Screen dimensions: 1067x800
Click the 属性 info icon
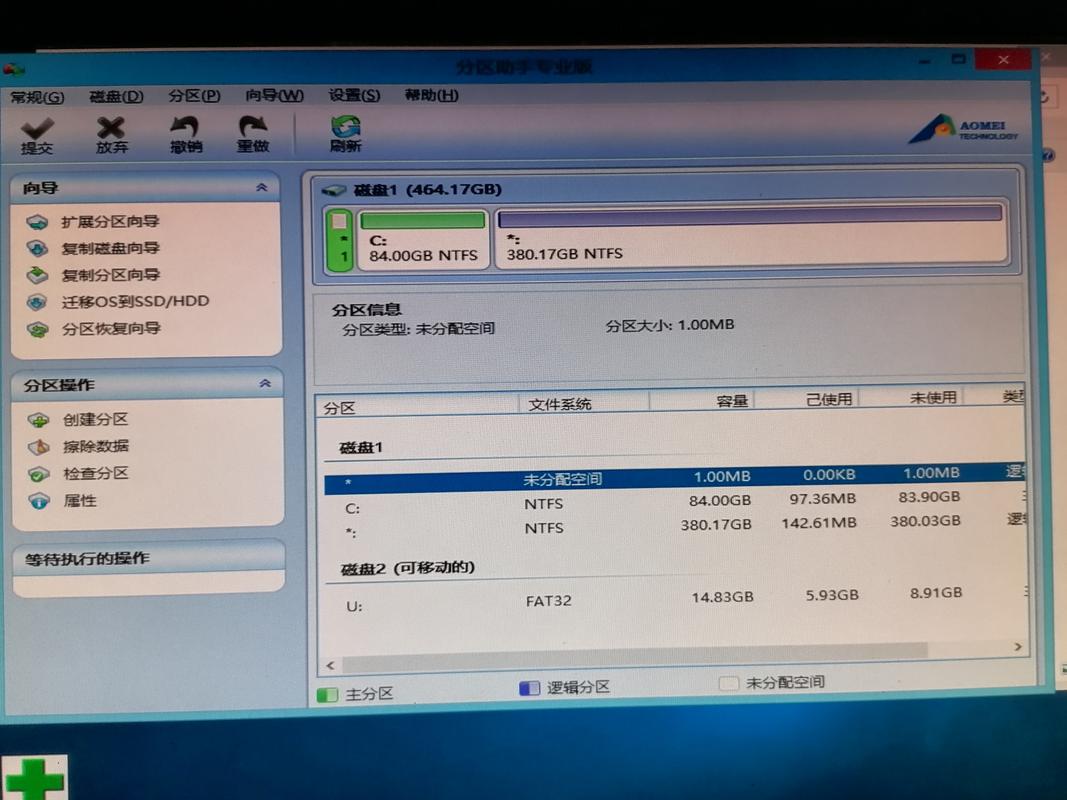(x=39, y=502)
